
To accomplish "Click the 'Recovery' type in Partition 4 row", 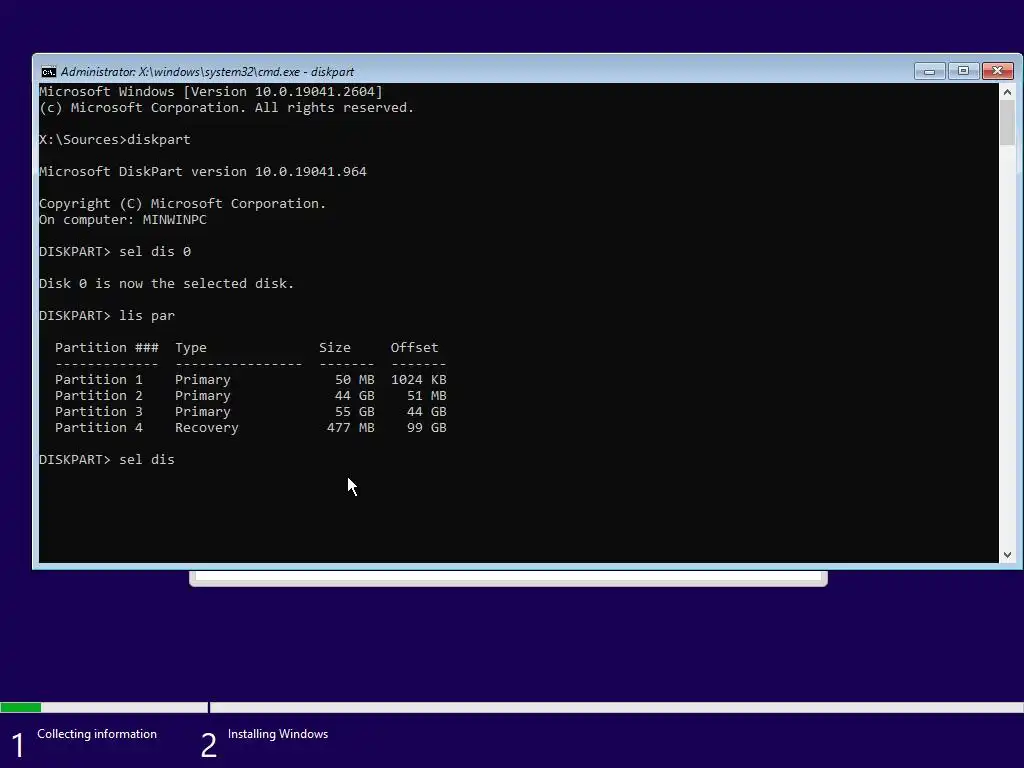I will [x=206, y=428].
